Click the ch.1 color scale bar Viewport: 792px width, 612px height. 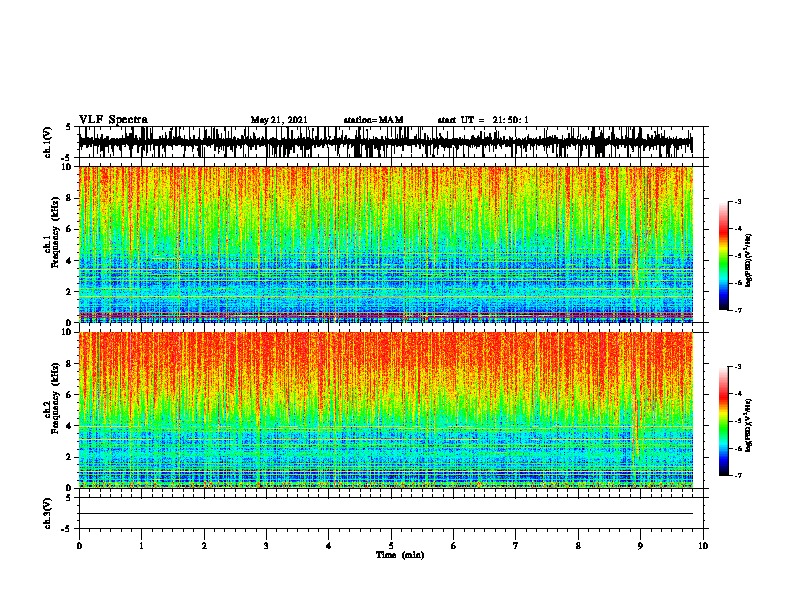pos(724,256)
